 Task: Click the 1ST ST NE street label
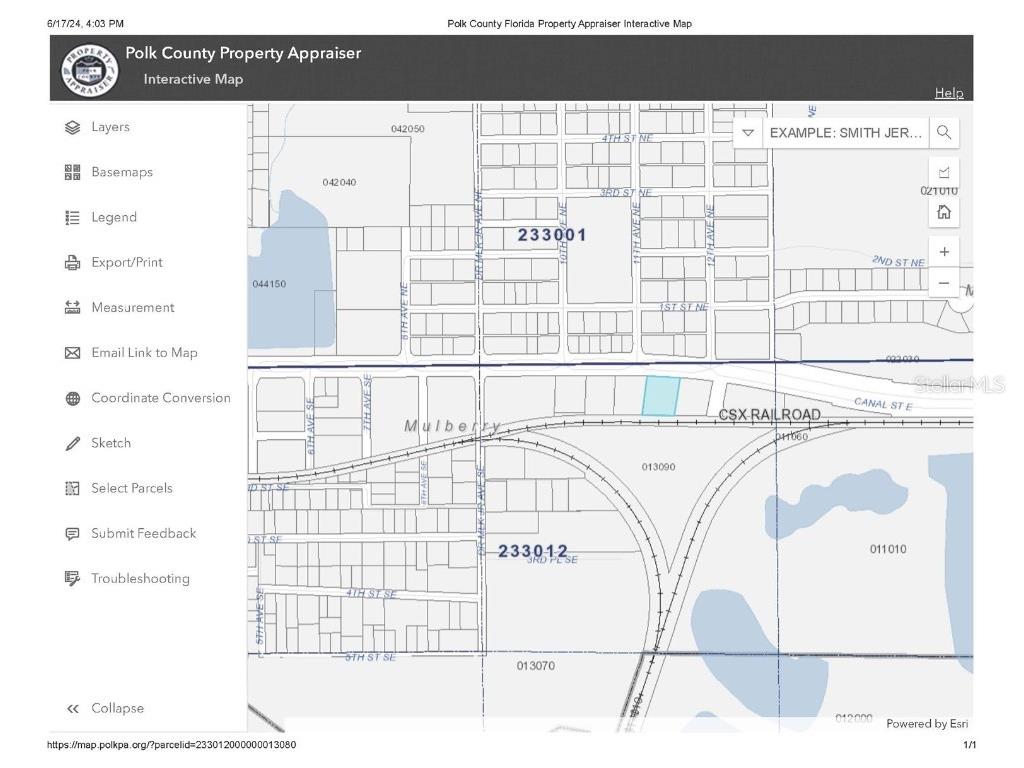pos(683,307)
